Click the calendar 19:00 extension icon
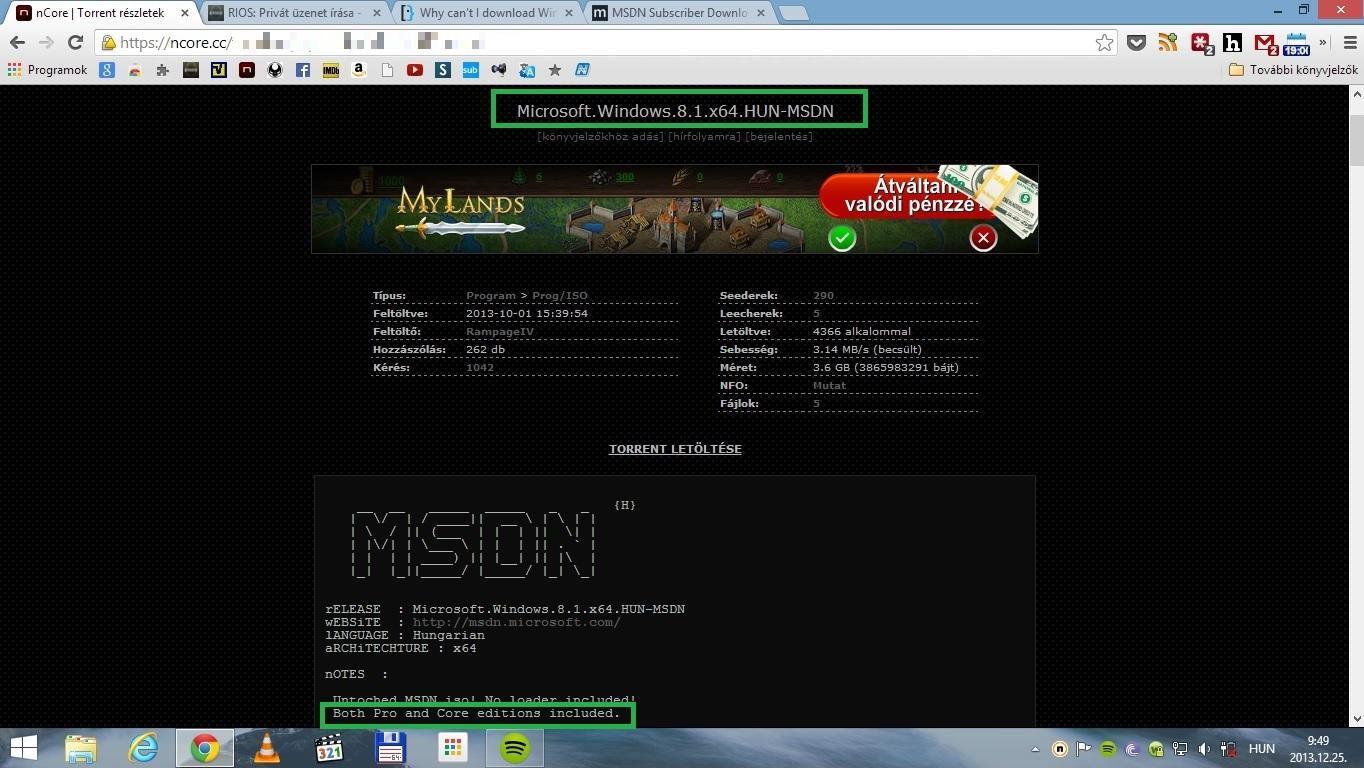This screenshot has width=1364, height=768. [x=1296, y=44]
